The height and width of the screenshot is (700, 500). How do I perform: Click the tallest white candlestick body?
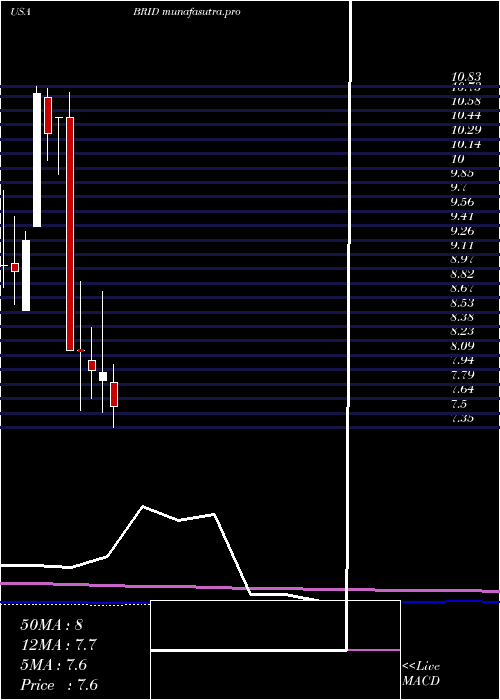(x=37, y=160)
